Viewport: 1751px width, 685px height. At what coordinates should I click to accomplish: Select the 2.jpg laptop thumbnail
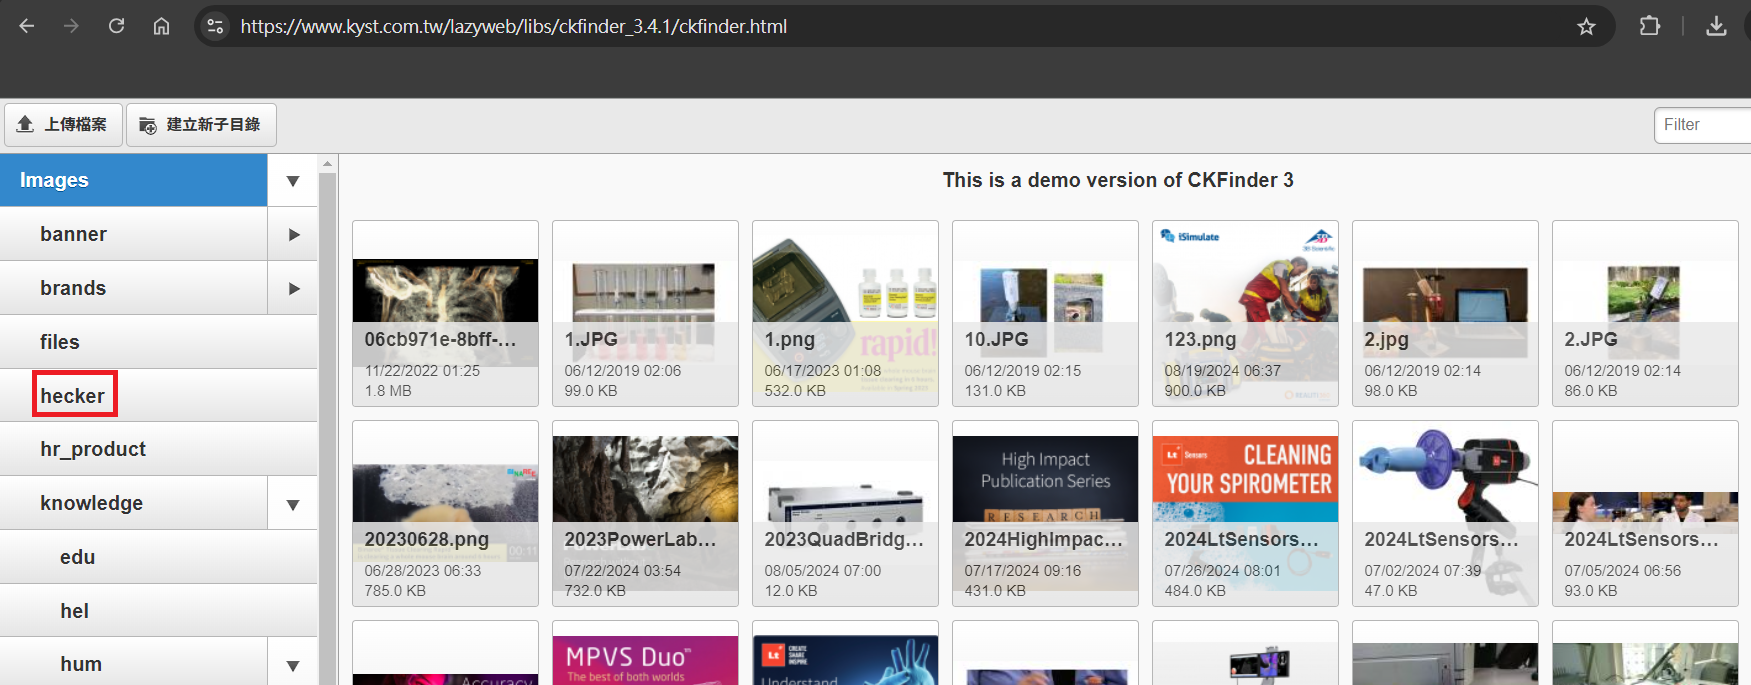(x=1445, y=313)
